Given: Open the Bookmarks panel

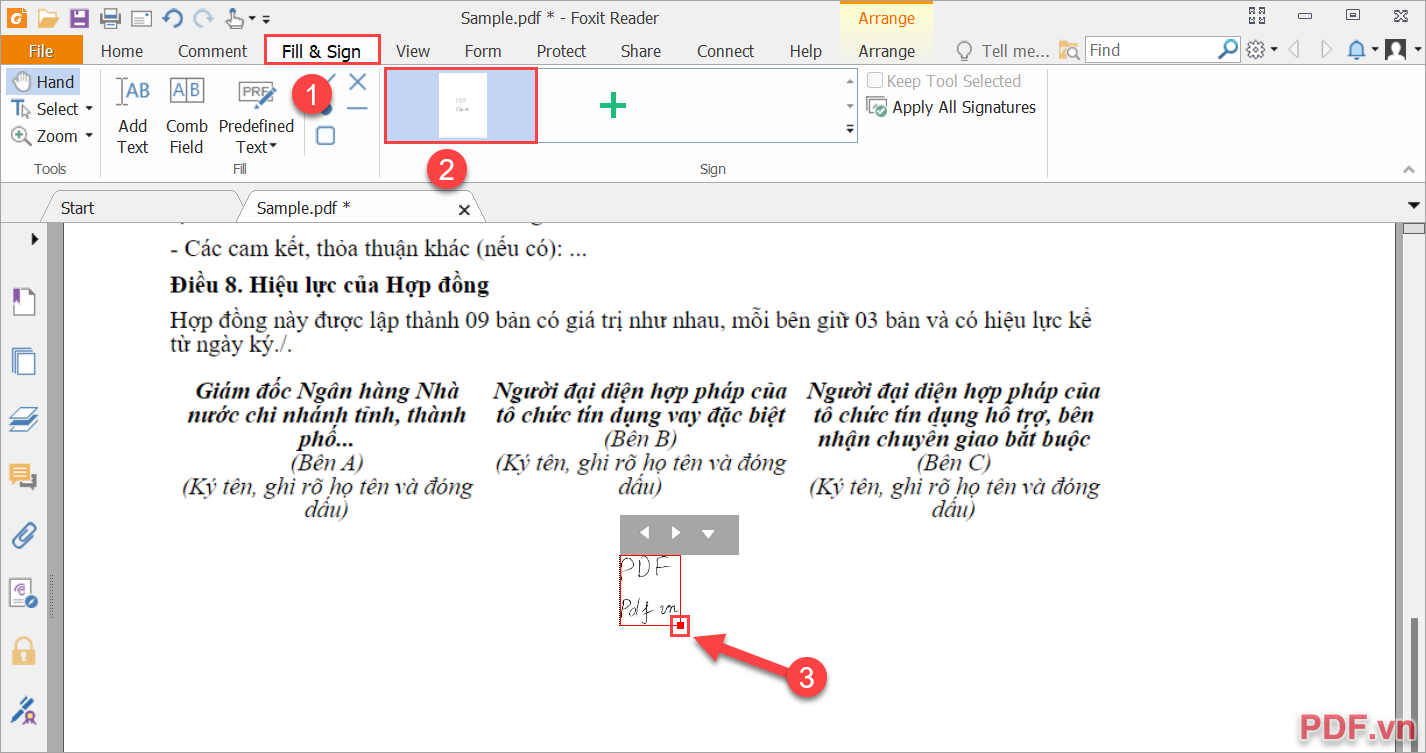Looking at the screenshot, I should 23,301.
